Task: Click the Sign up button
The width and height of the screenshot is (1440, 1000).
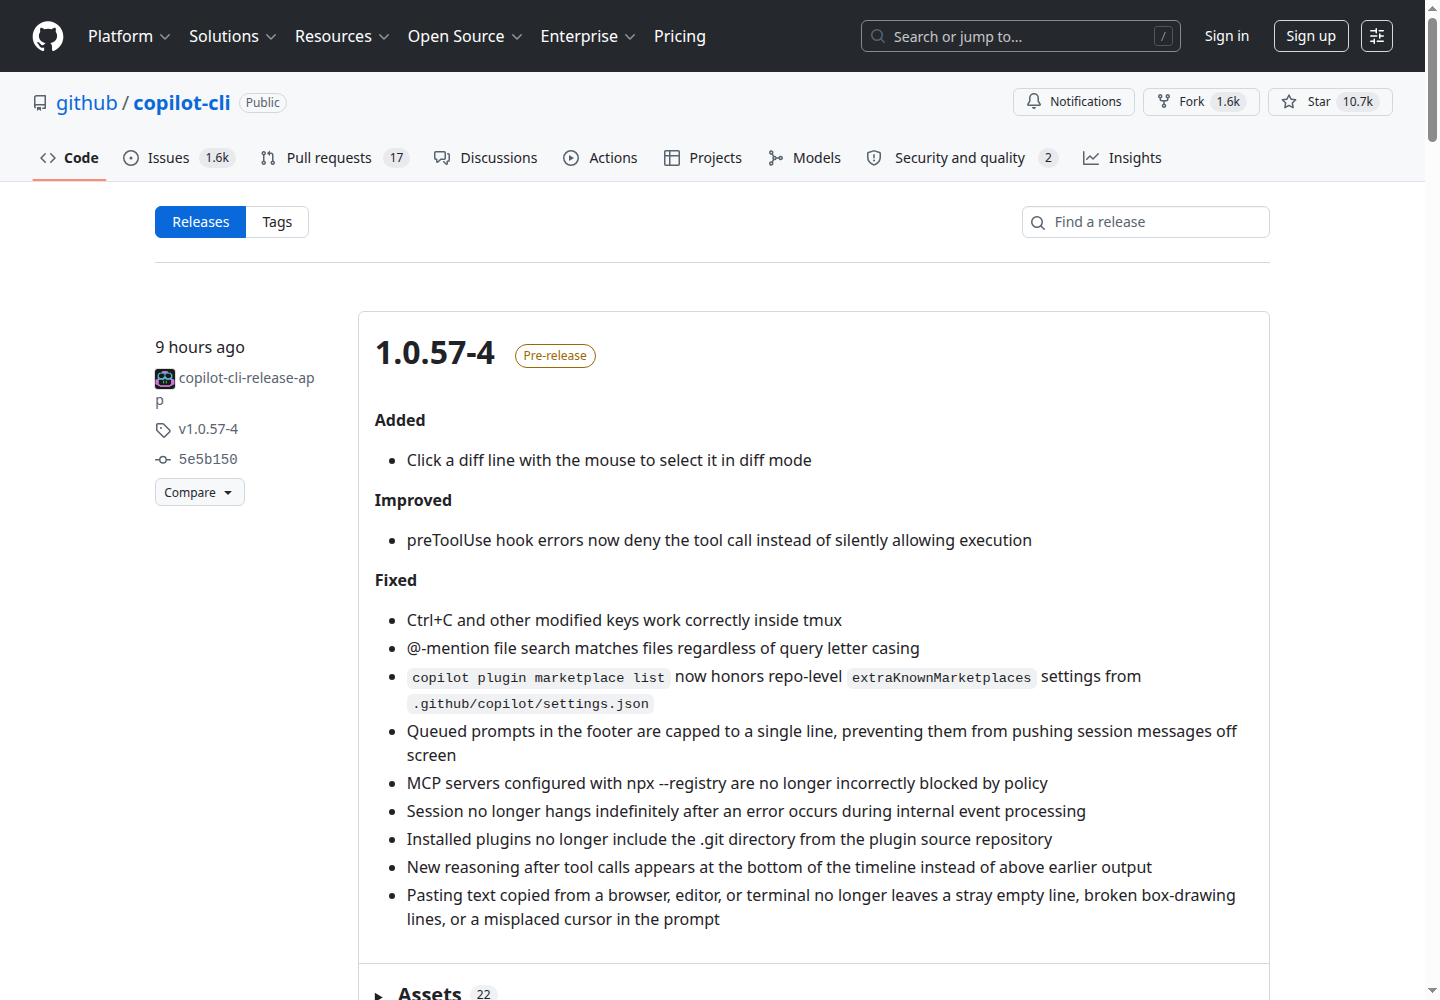Action: coord(1311,36)
